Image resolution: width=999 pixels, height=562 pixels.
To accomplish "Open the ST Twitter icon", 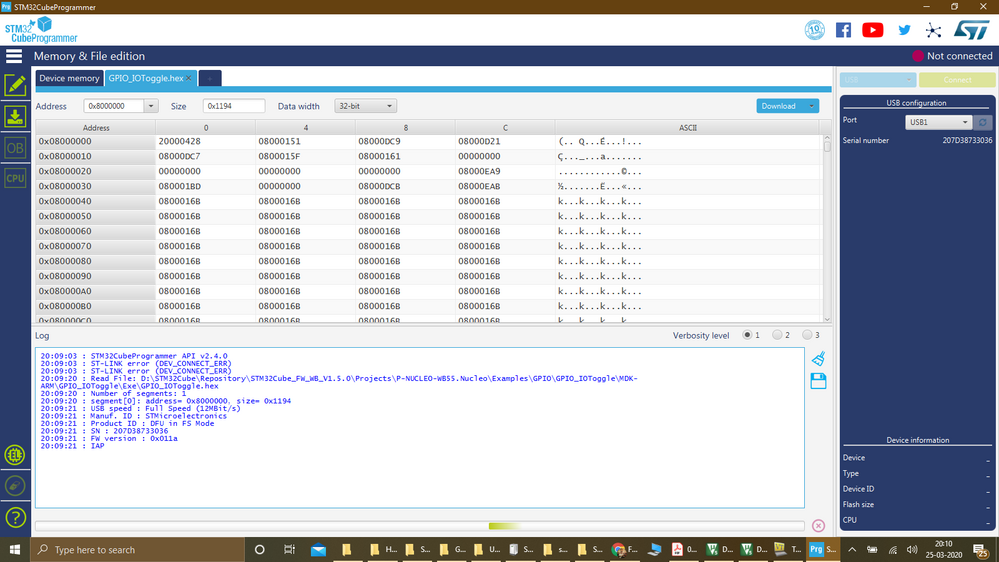I will [x=905, y=30].
